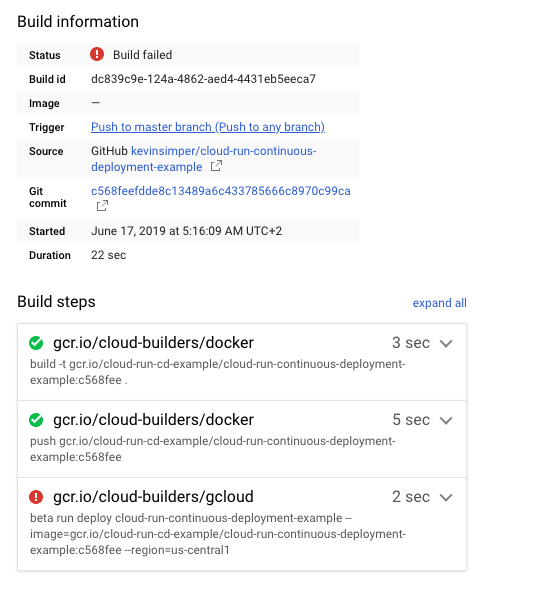Click the docker push command description text
Image resolution: width=551 pixels, height=596 pixels.
[213, 449]
